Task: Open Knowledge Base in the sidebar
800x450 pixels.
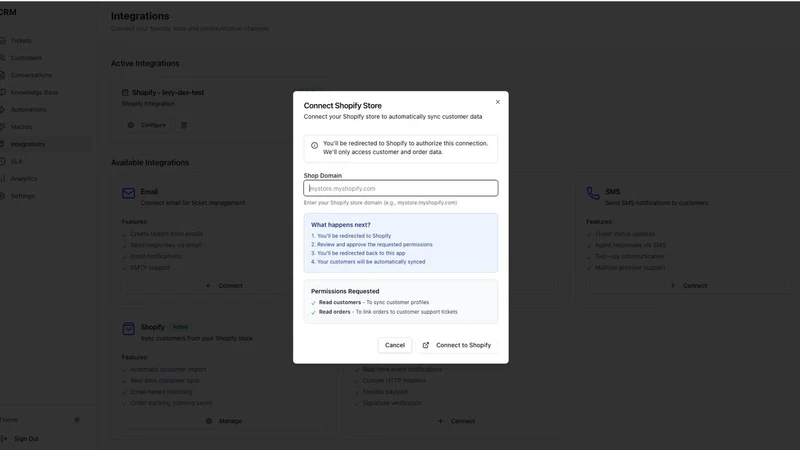Action: 34,92
